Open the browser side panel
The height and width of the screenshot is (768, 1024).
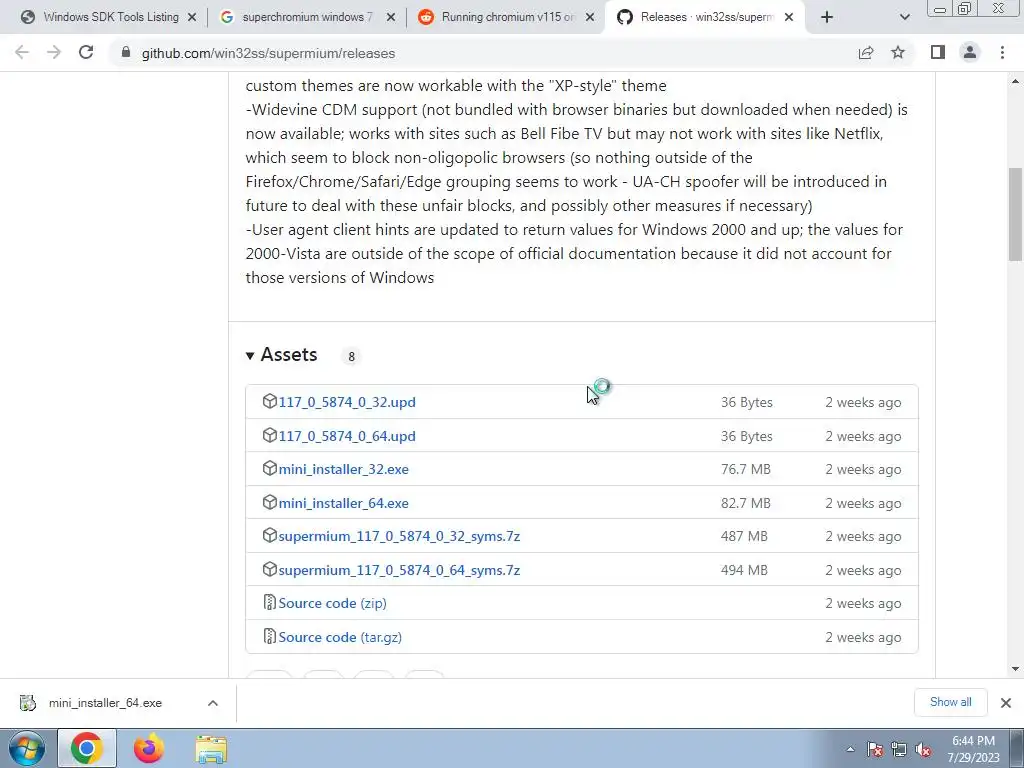click(938, 52)
